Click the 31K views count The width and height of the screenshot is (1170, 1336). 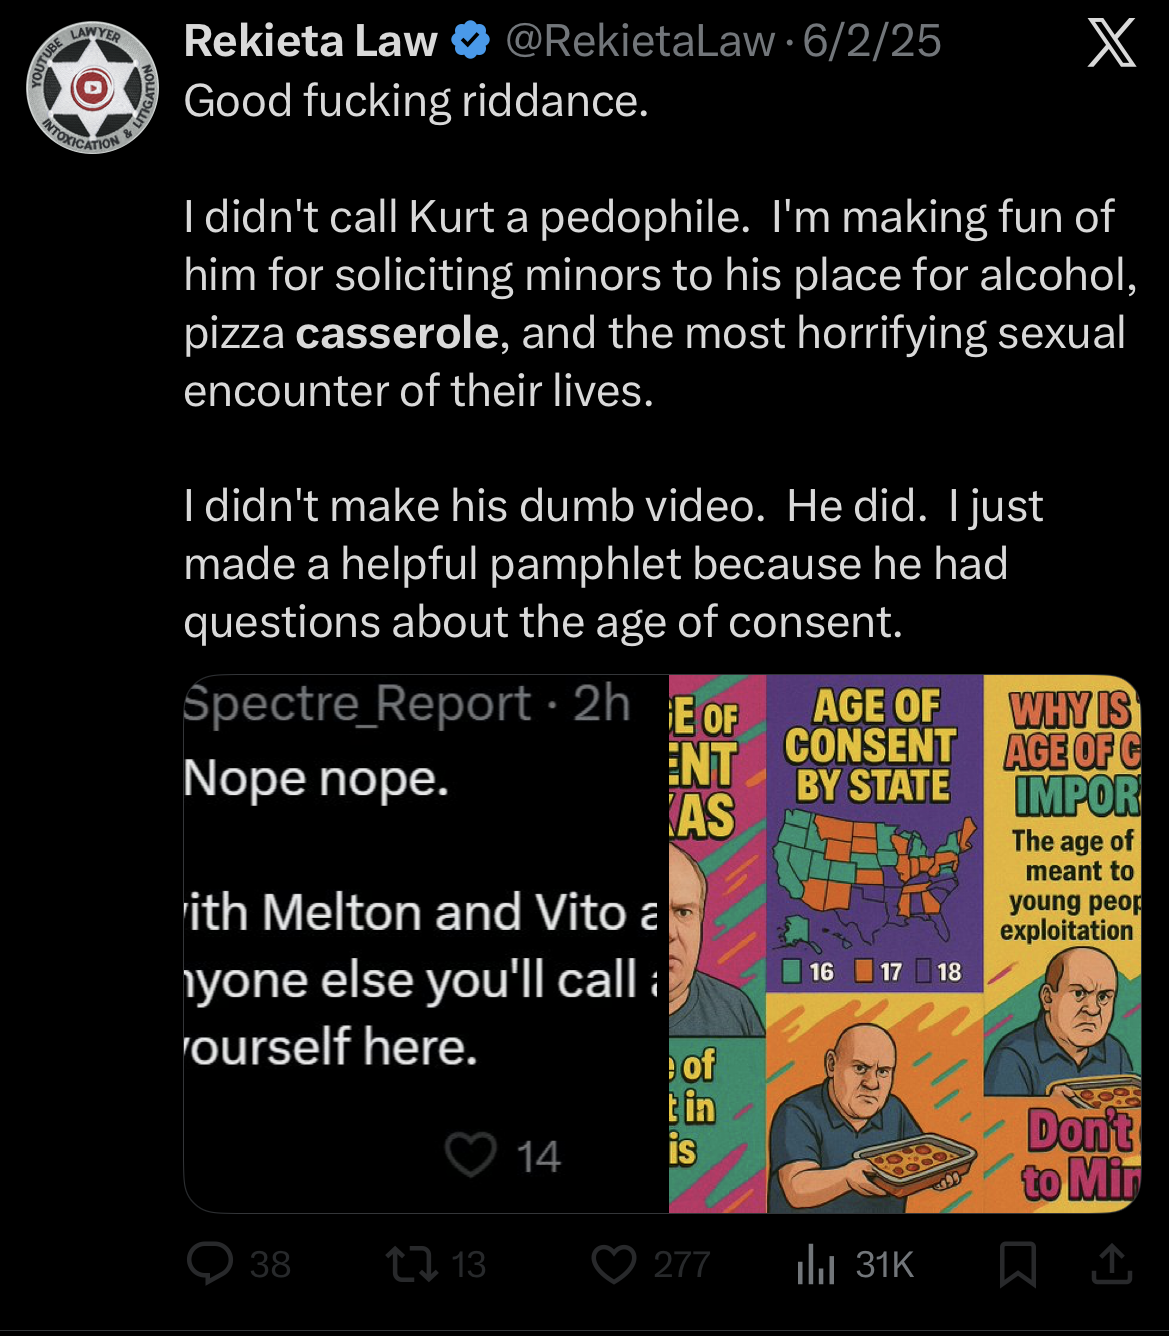tap(885, 1265)
